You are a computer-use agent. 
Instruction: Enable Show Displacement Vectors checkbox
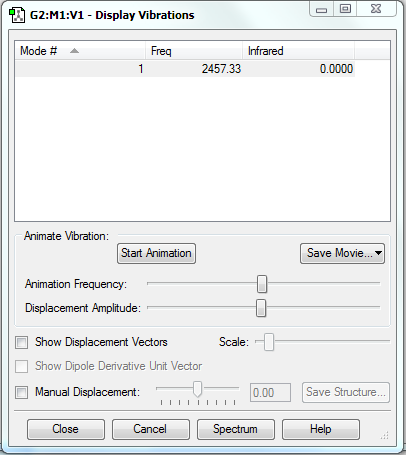(x=22, y=343)
